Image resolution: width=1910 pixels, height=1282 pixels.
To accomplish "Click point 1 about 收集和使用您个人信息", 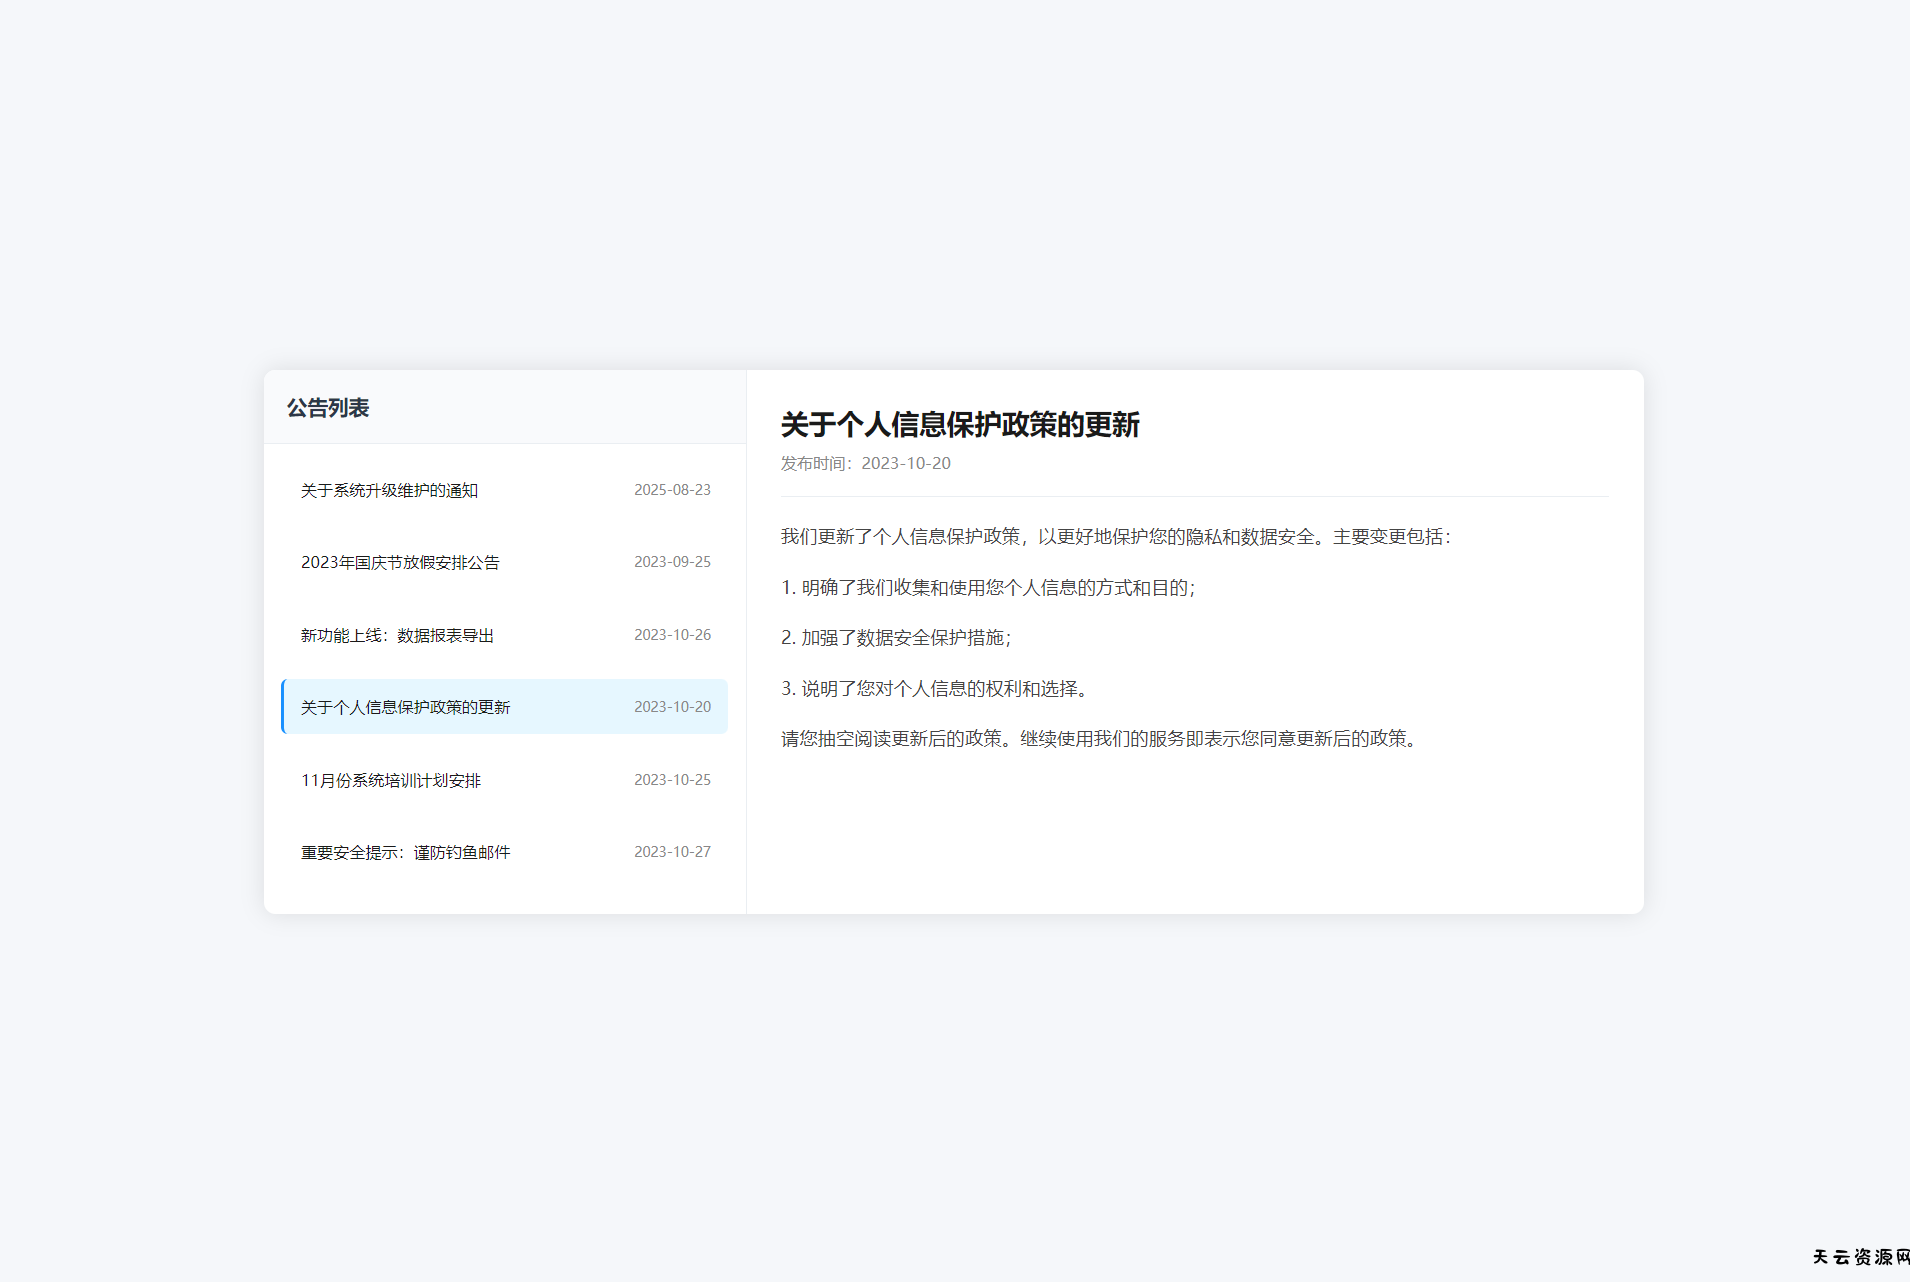I will point(988,588).
